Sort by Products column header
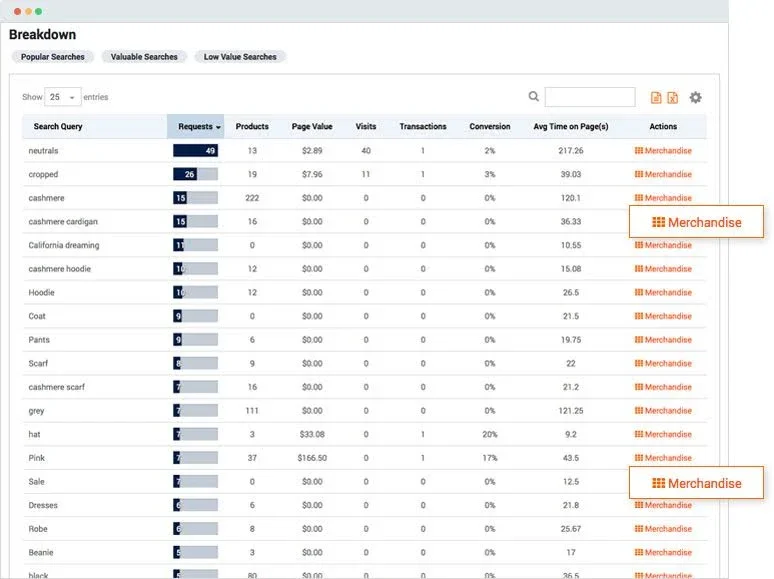774x579 pixels. point(252,126)
